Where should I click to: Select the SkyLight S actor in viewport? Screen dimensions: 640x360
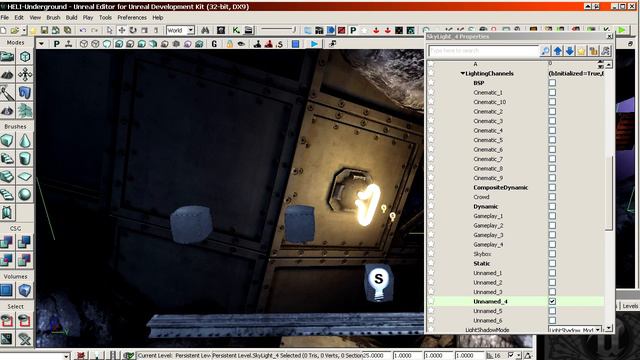coord(378,283)
